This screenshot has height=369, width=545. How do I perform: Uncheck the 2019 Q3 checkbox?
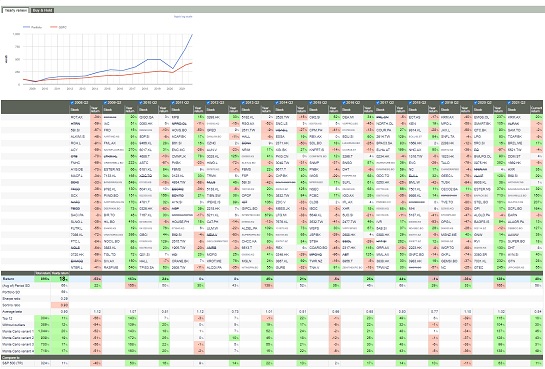443,103
